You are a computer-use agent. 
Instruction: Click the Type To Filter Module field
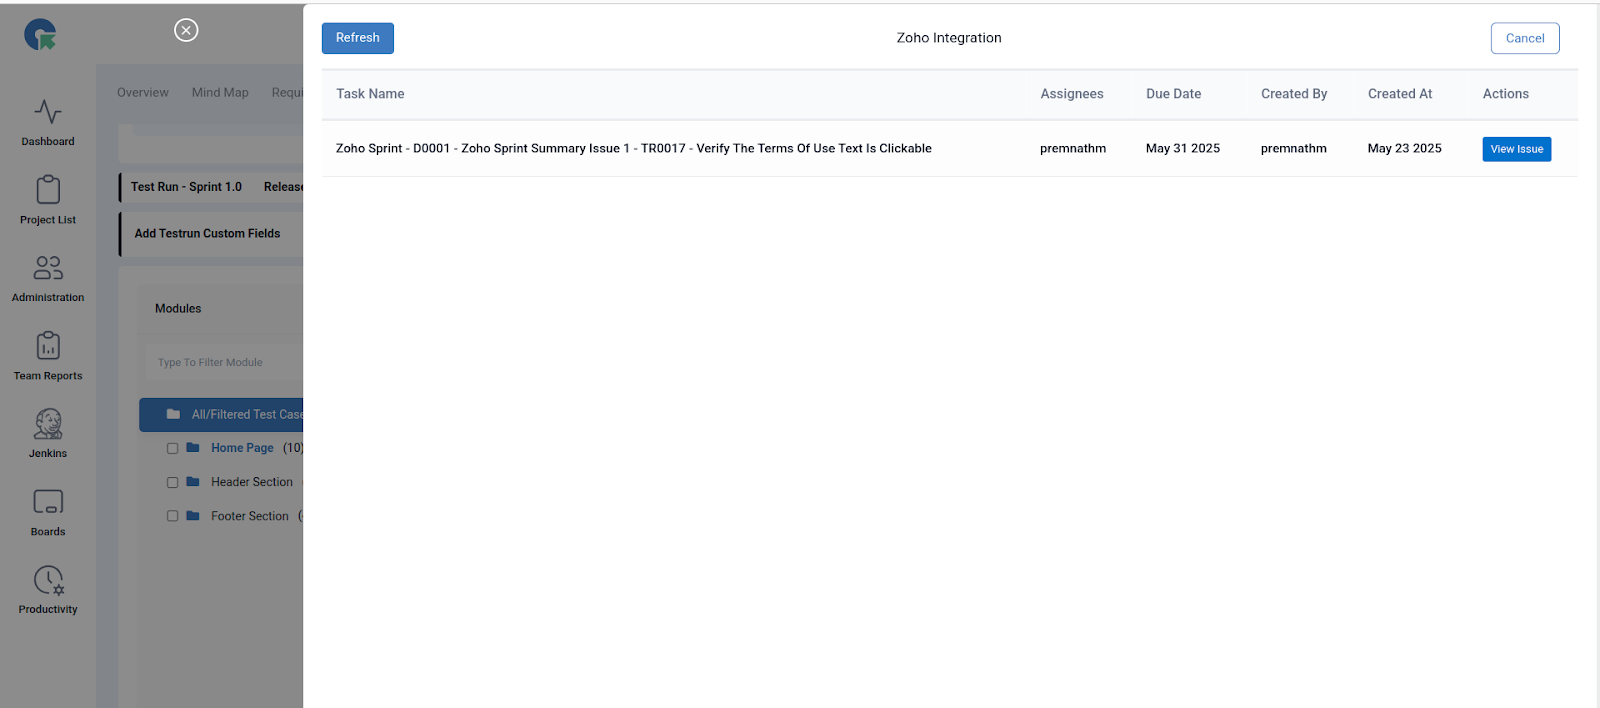click(224, 362)
